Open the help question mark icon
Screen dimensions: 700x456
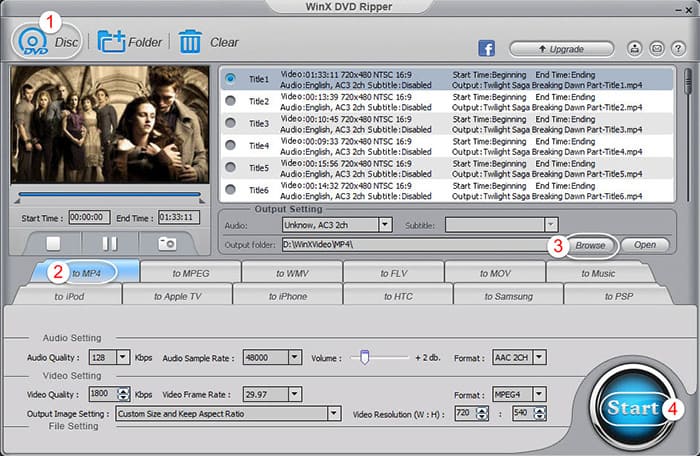678,48
